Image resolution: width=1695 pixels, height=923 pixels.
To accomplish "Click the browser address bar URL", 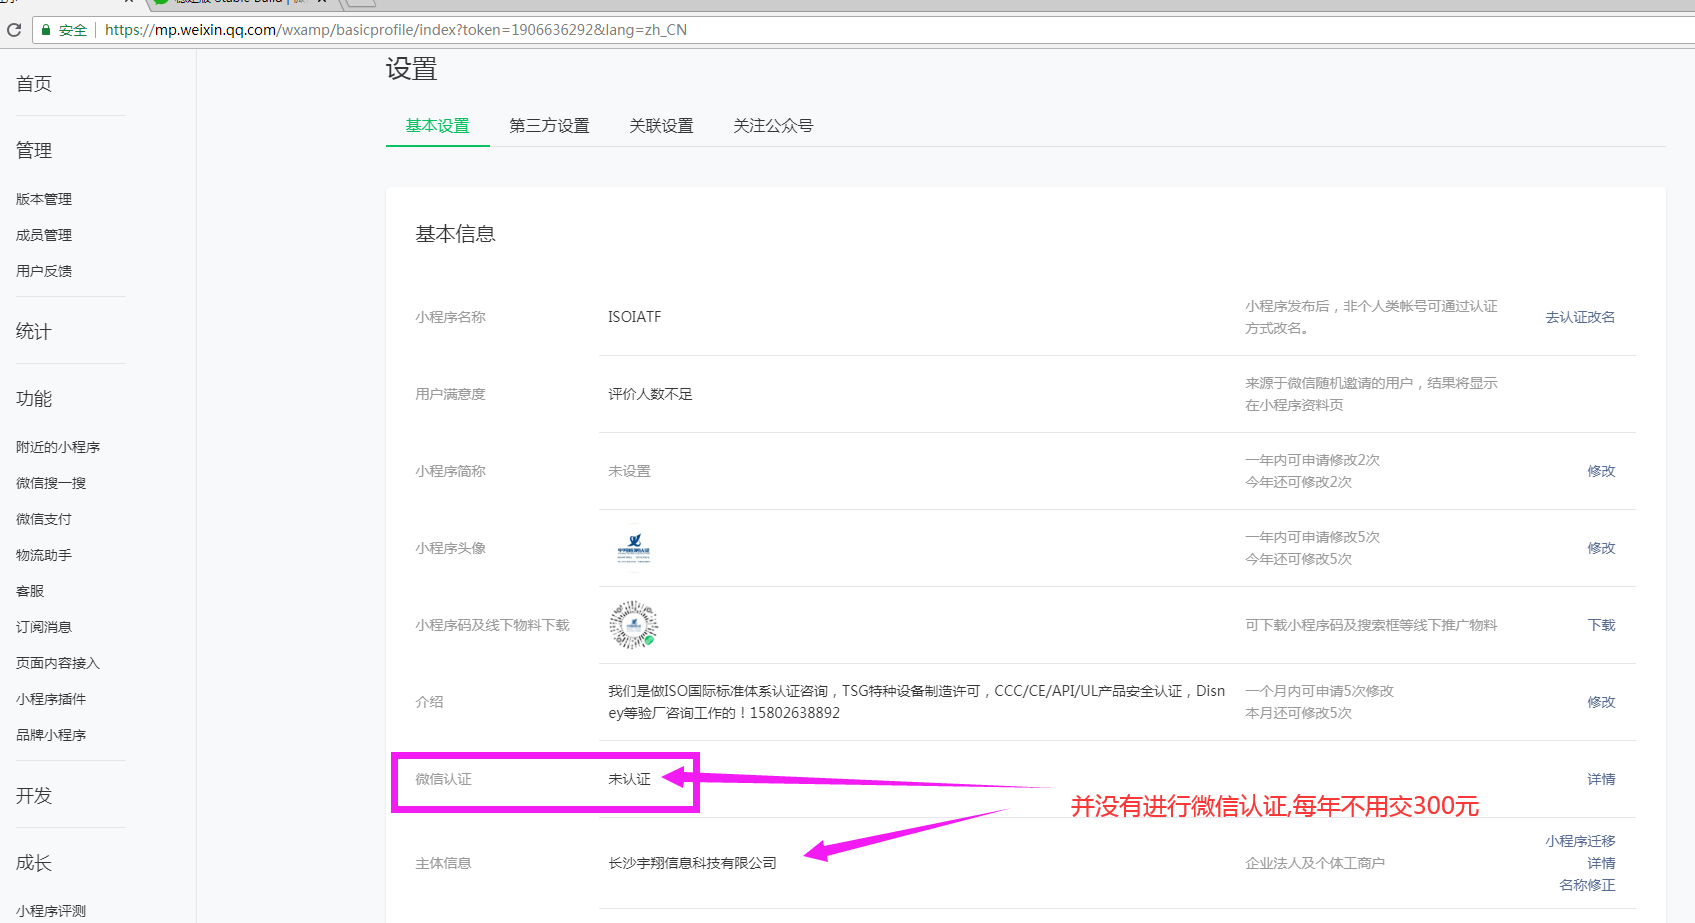I will tap(396, 30).
